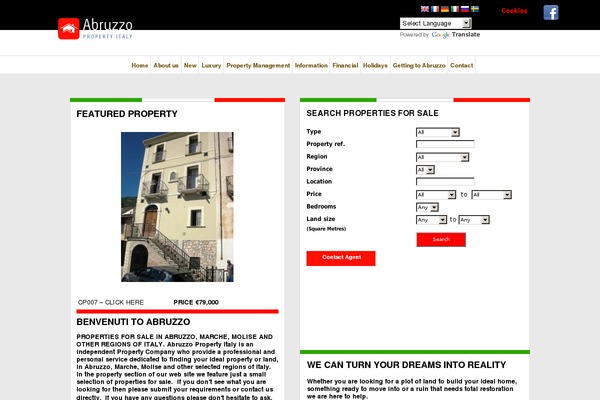The height and width of the screenshot is (400, 600).
Task: Click the Google Translate link
Action: 456,34
